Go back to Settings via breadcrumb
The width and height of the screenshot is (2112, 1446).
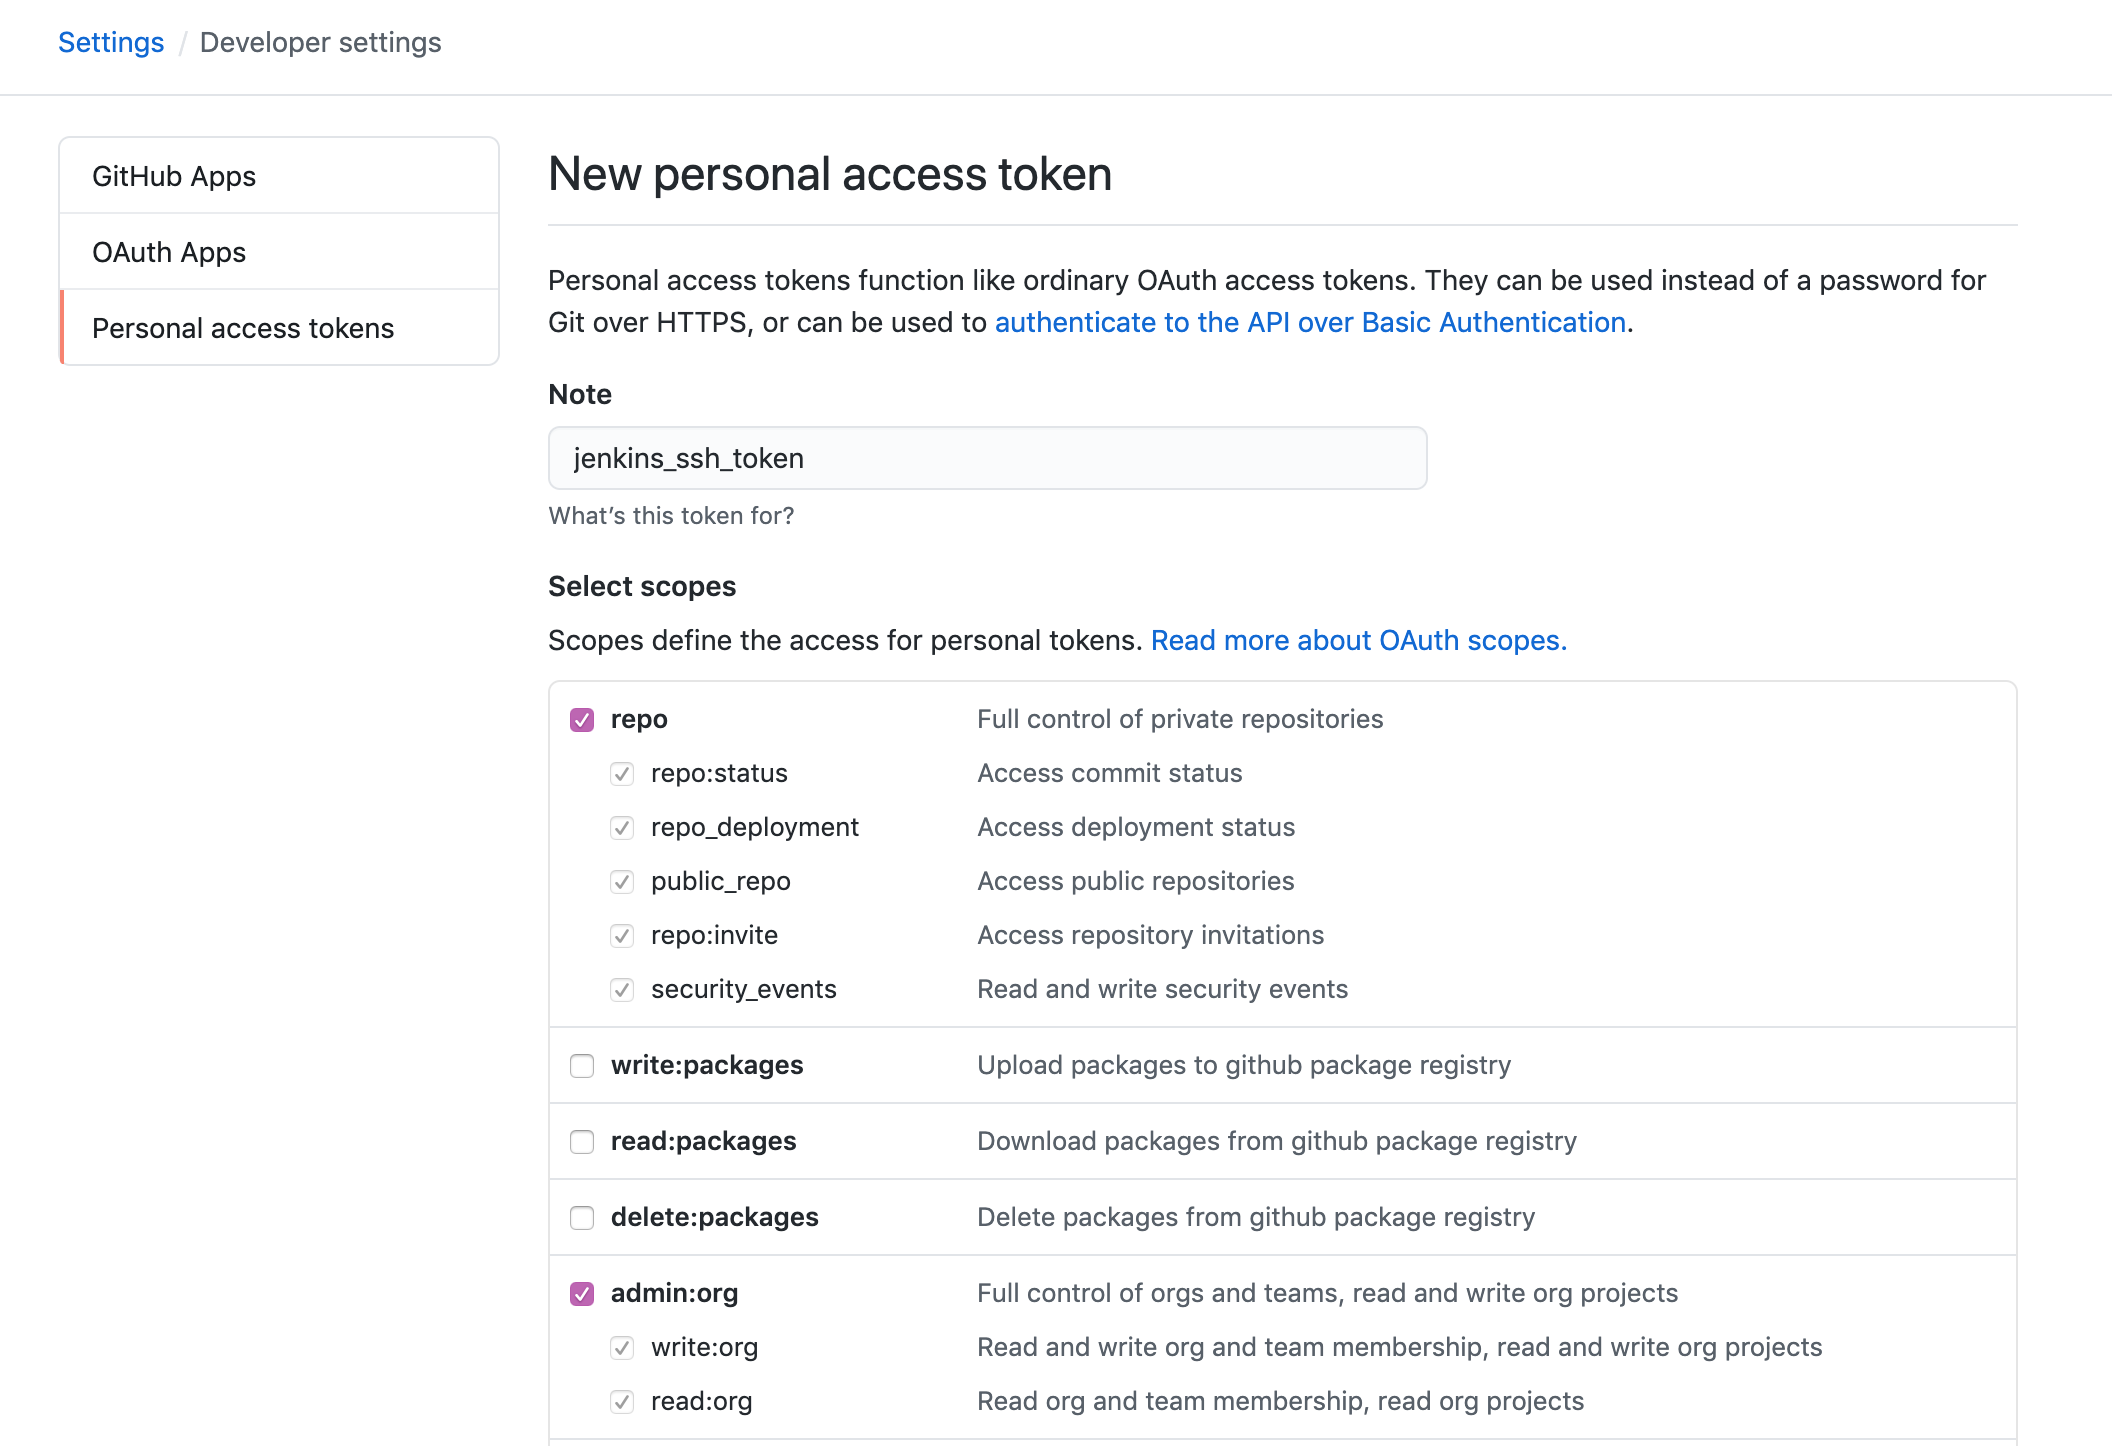click(111, 42)
